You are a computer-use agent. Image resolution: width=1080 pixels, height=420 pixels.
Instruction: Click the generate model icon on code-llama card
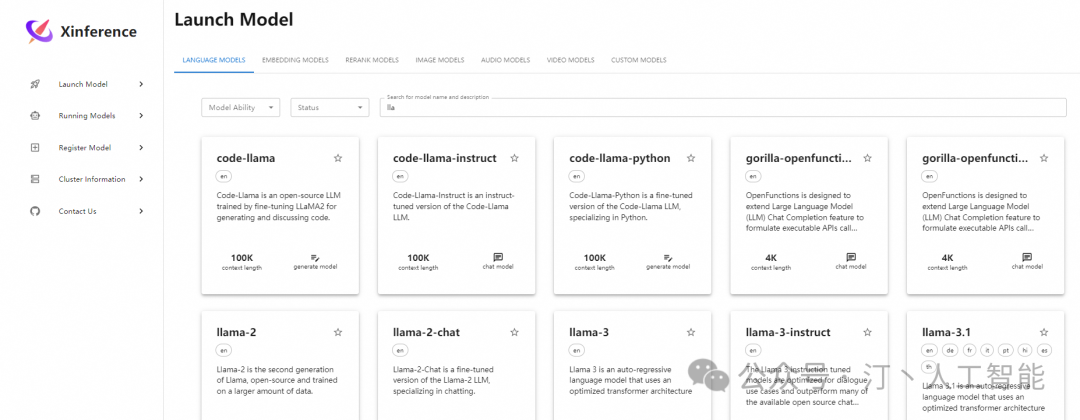click(x=315, y=258)
